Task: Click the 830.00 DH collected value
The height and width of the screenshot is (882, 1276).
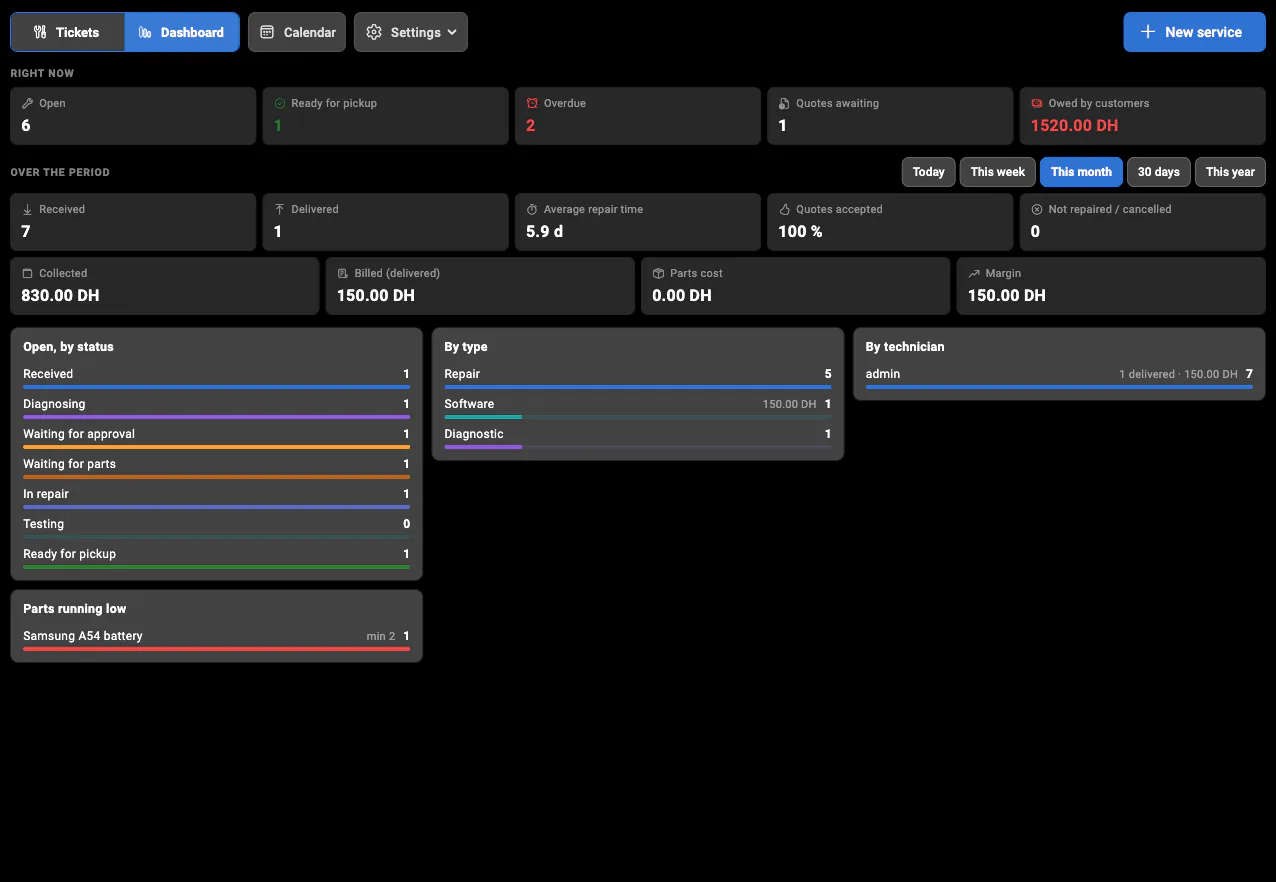Action: (x=60, y=295)
